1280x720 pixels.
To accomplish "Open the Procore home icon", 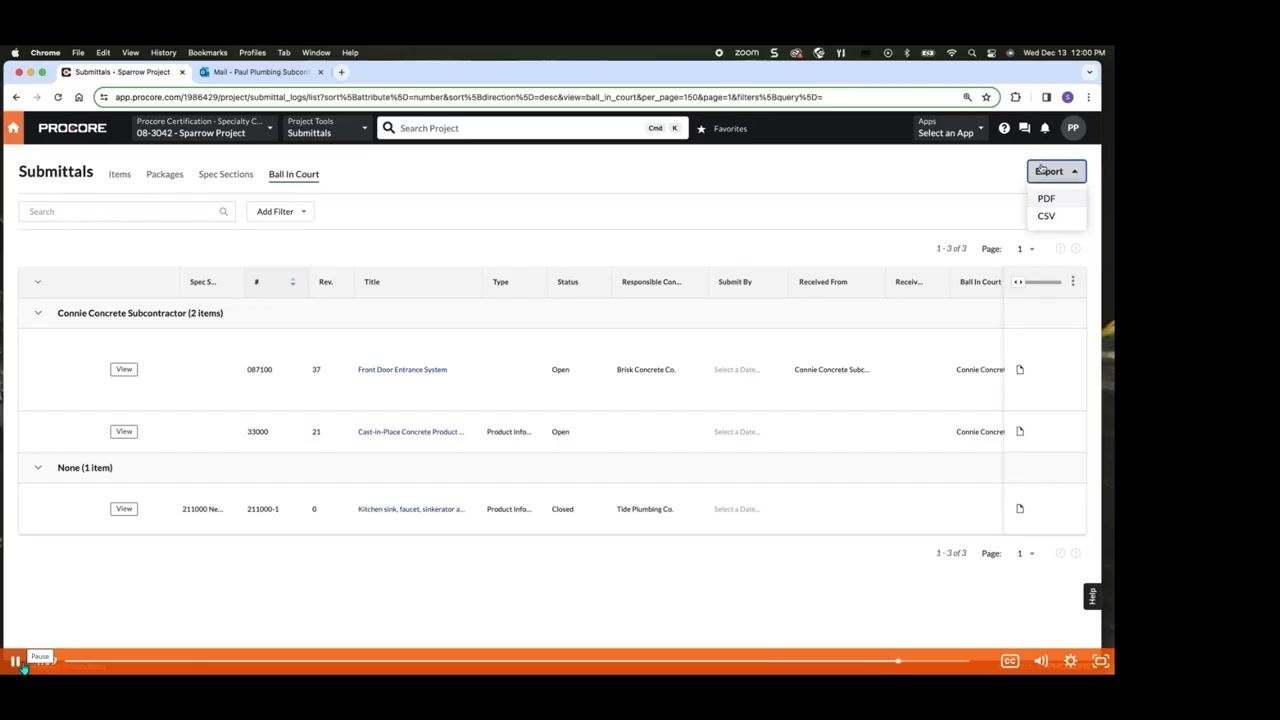I will pyautogui.click(x=13, y=128).
